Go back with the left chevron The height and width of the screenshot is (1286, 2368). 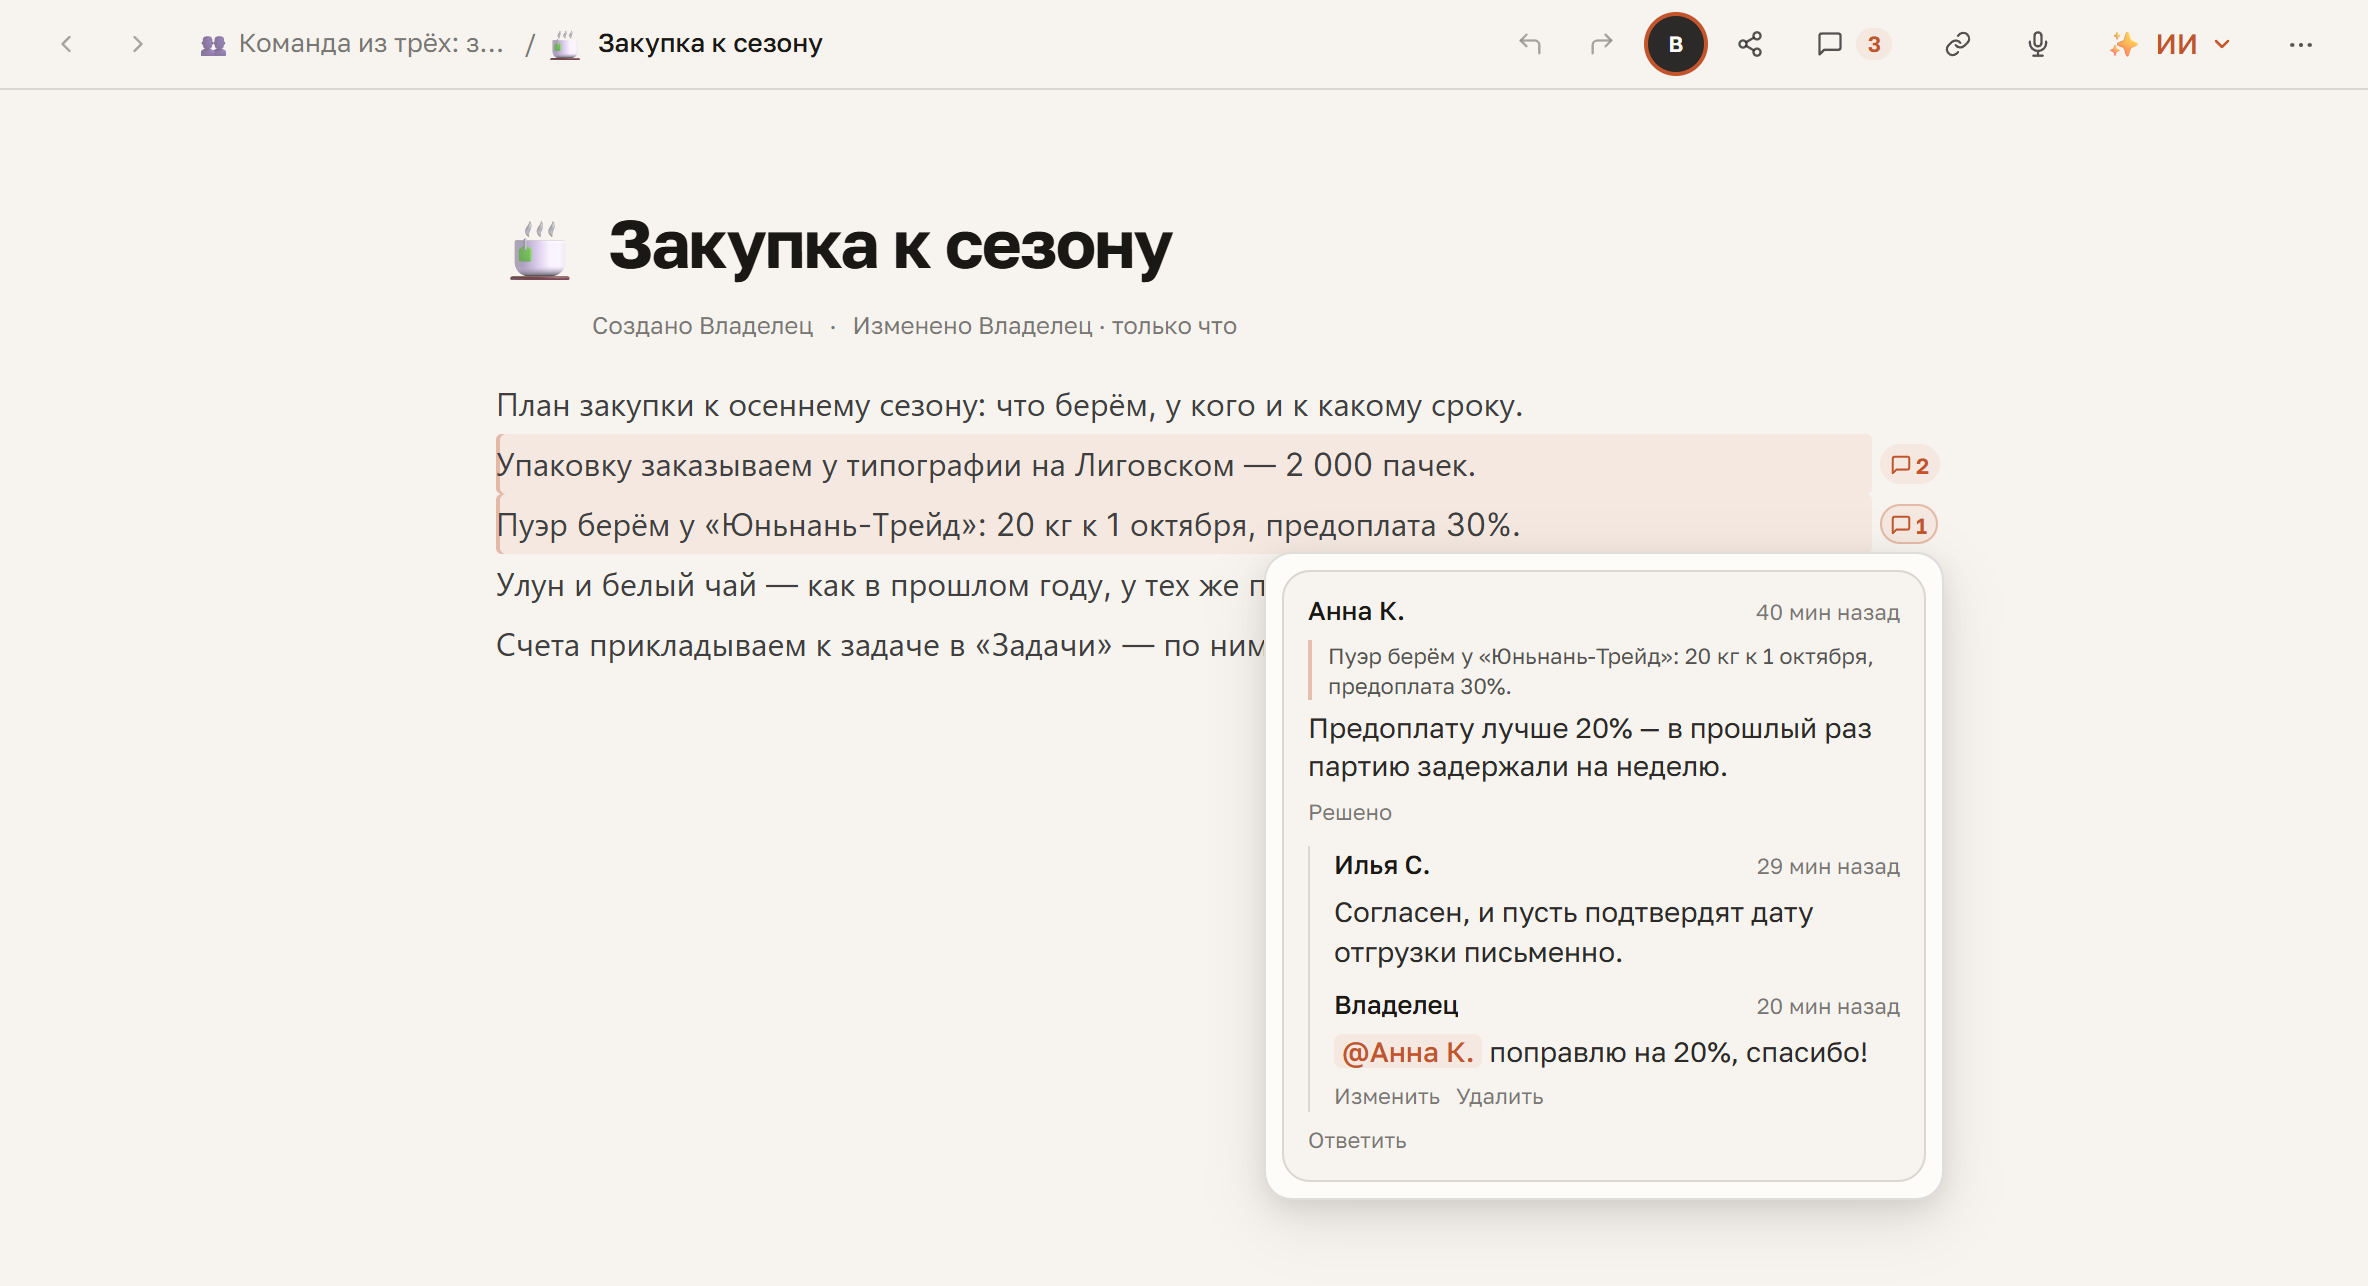click(x=67, y=44)
